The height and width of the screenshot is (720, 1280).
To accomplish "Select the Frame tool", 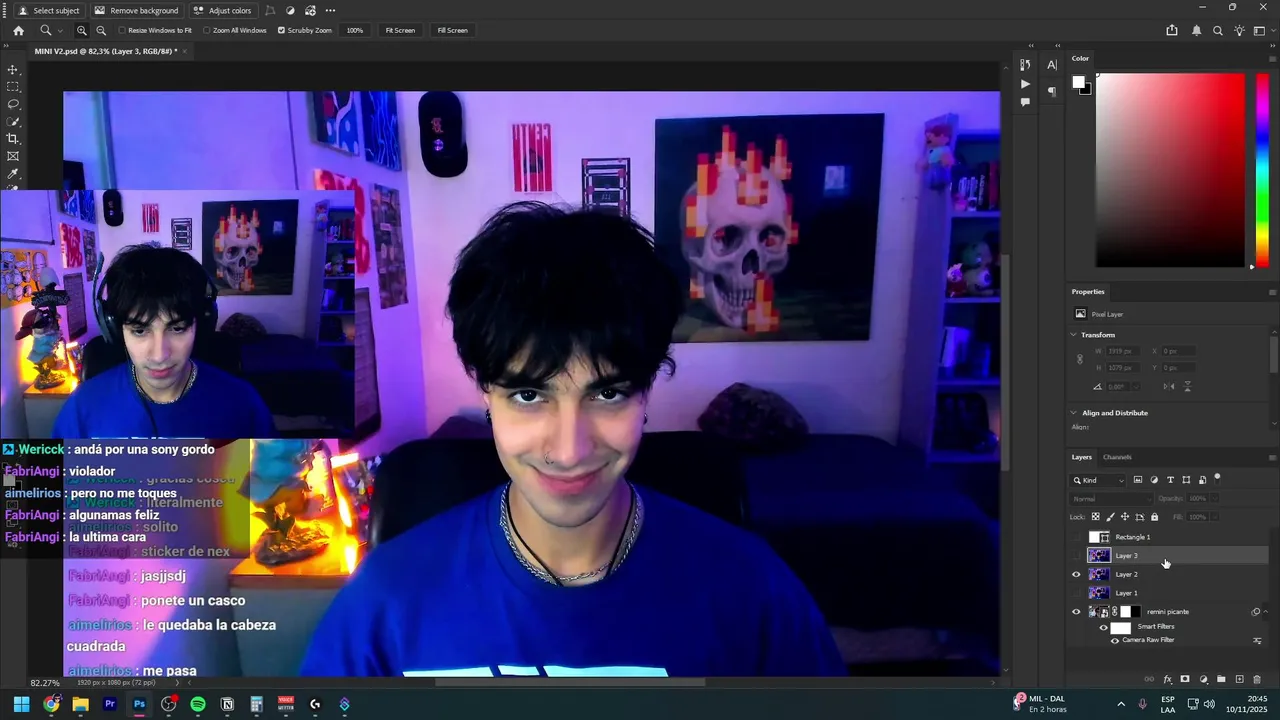I will click(x=13, y=156).
